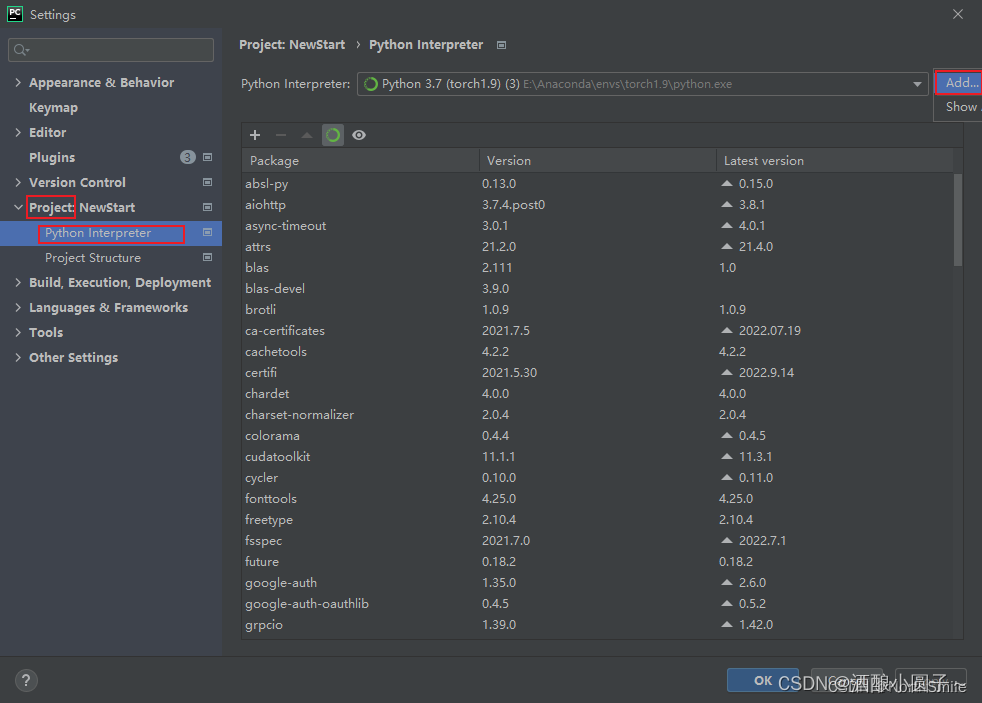The image size is (982, 703).
Task: Expand the Version Control section
Action: point(18,183)
